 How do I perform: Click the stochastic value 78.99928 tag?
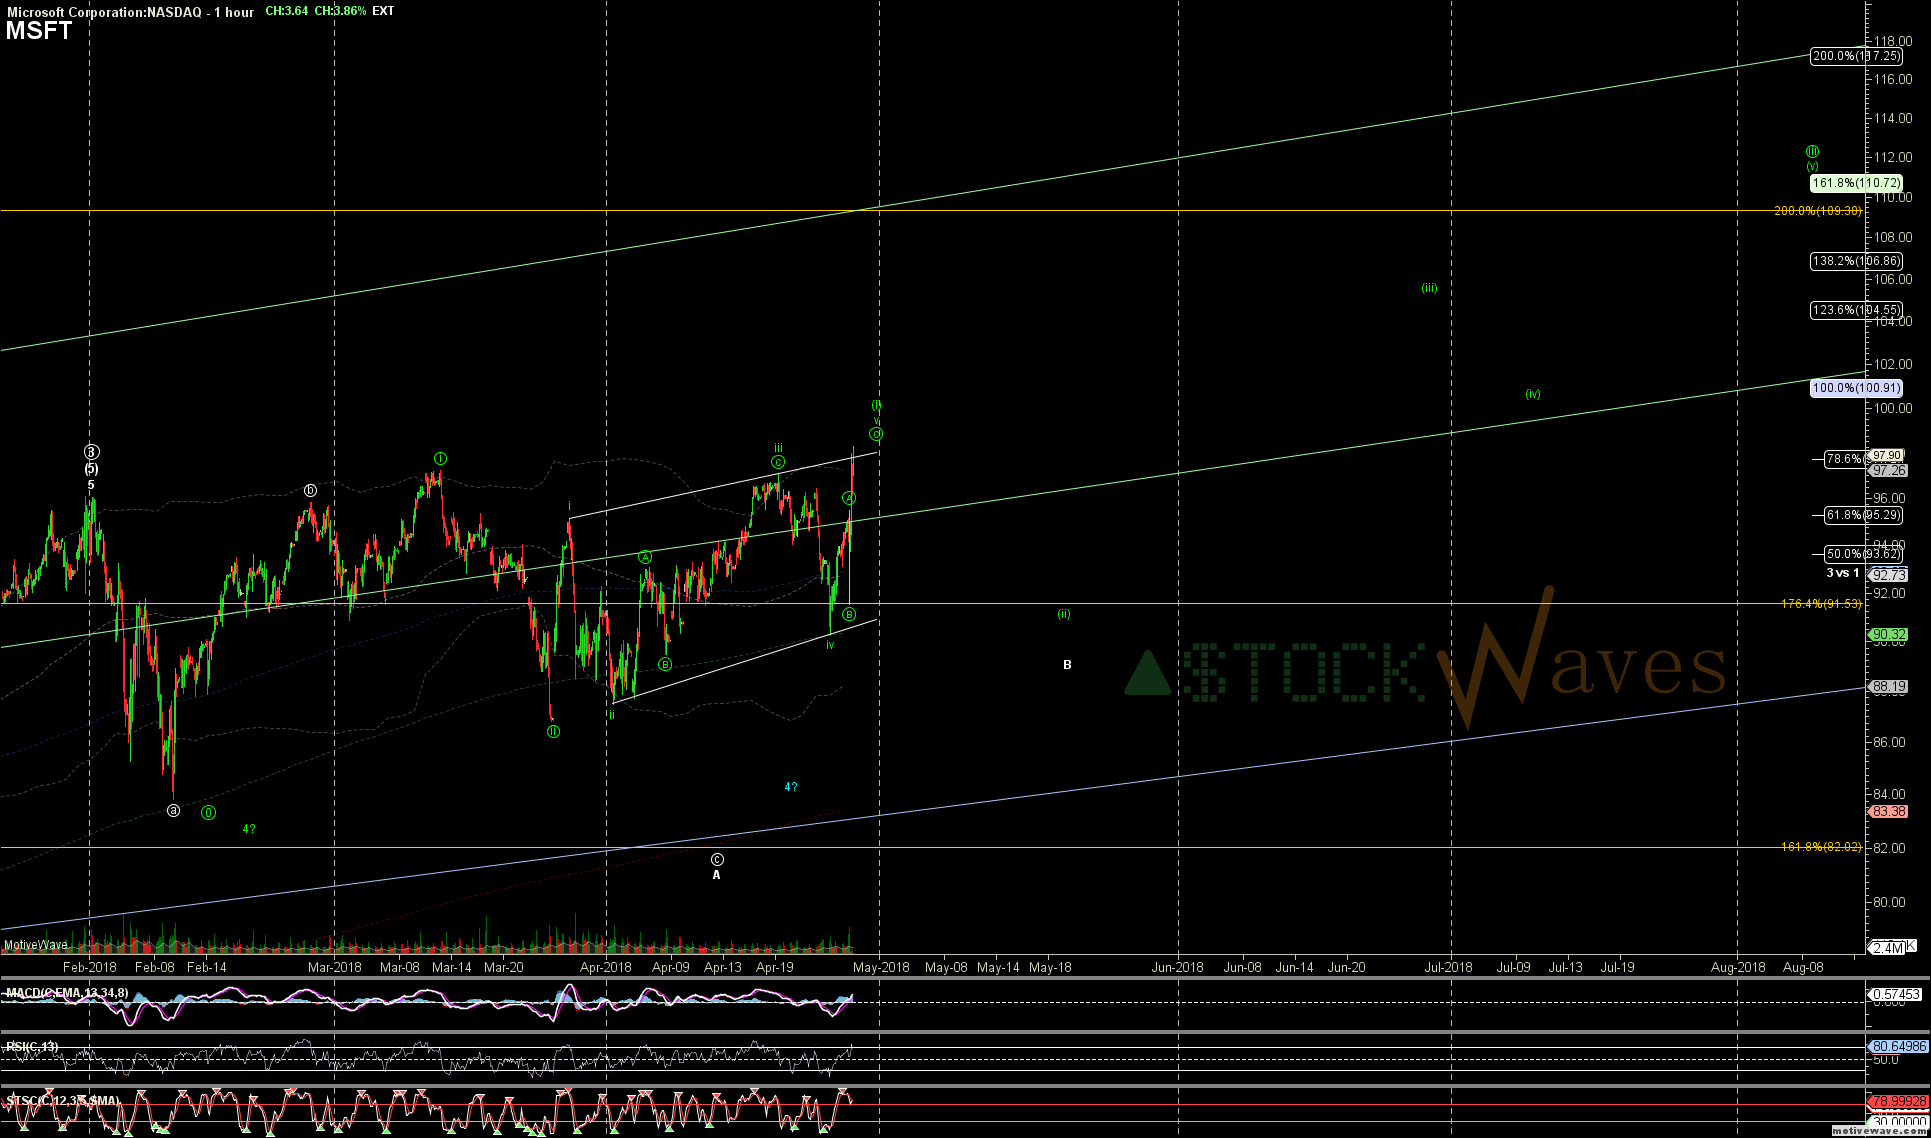click(1898, 1102)
